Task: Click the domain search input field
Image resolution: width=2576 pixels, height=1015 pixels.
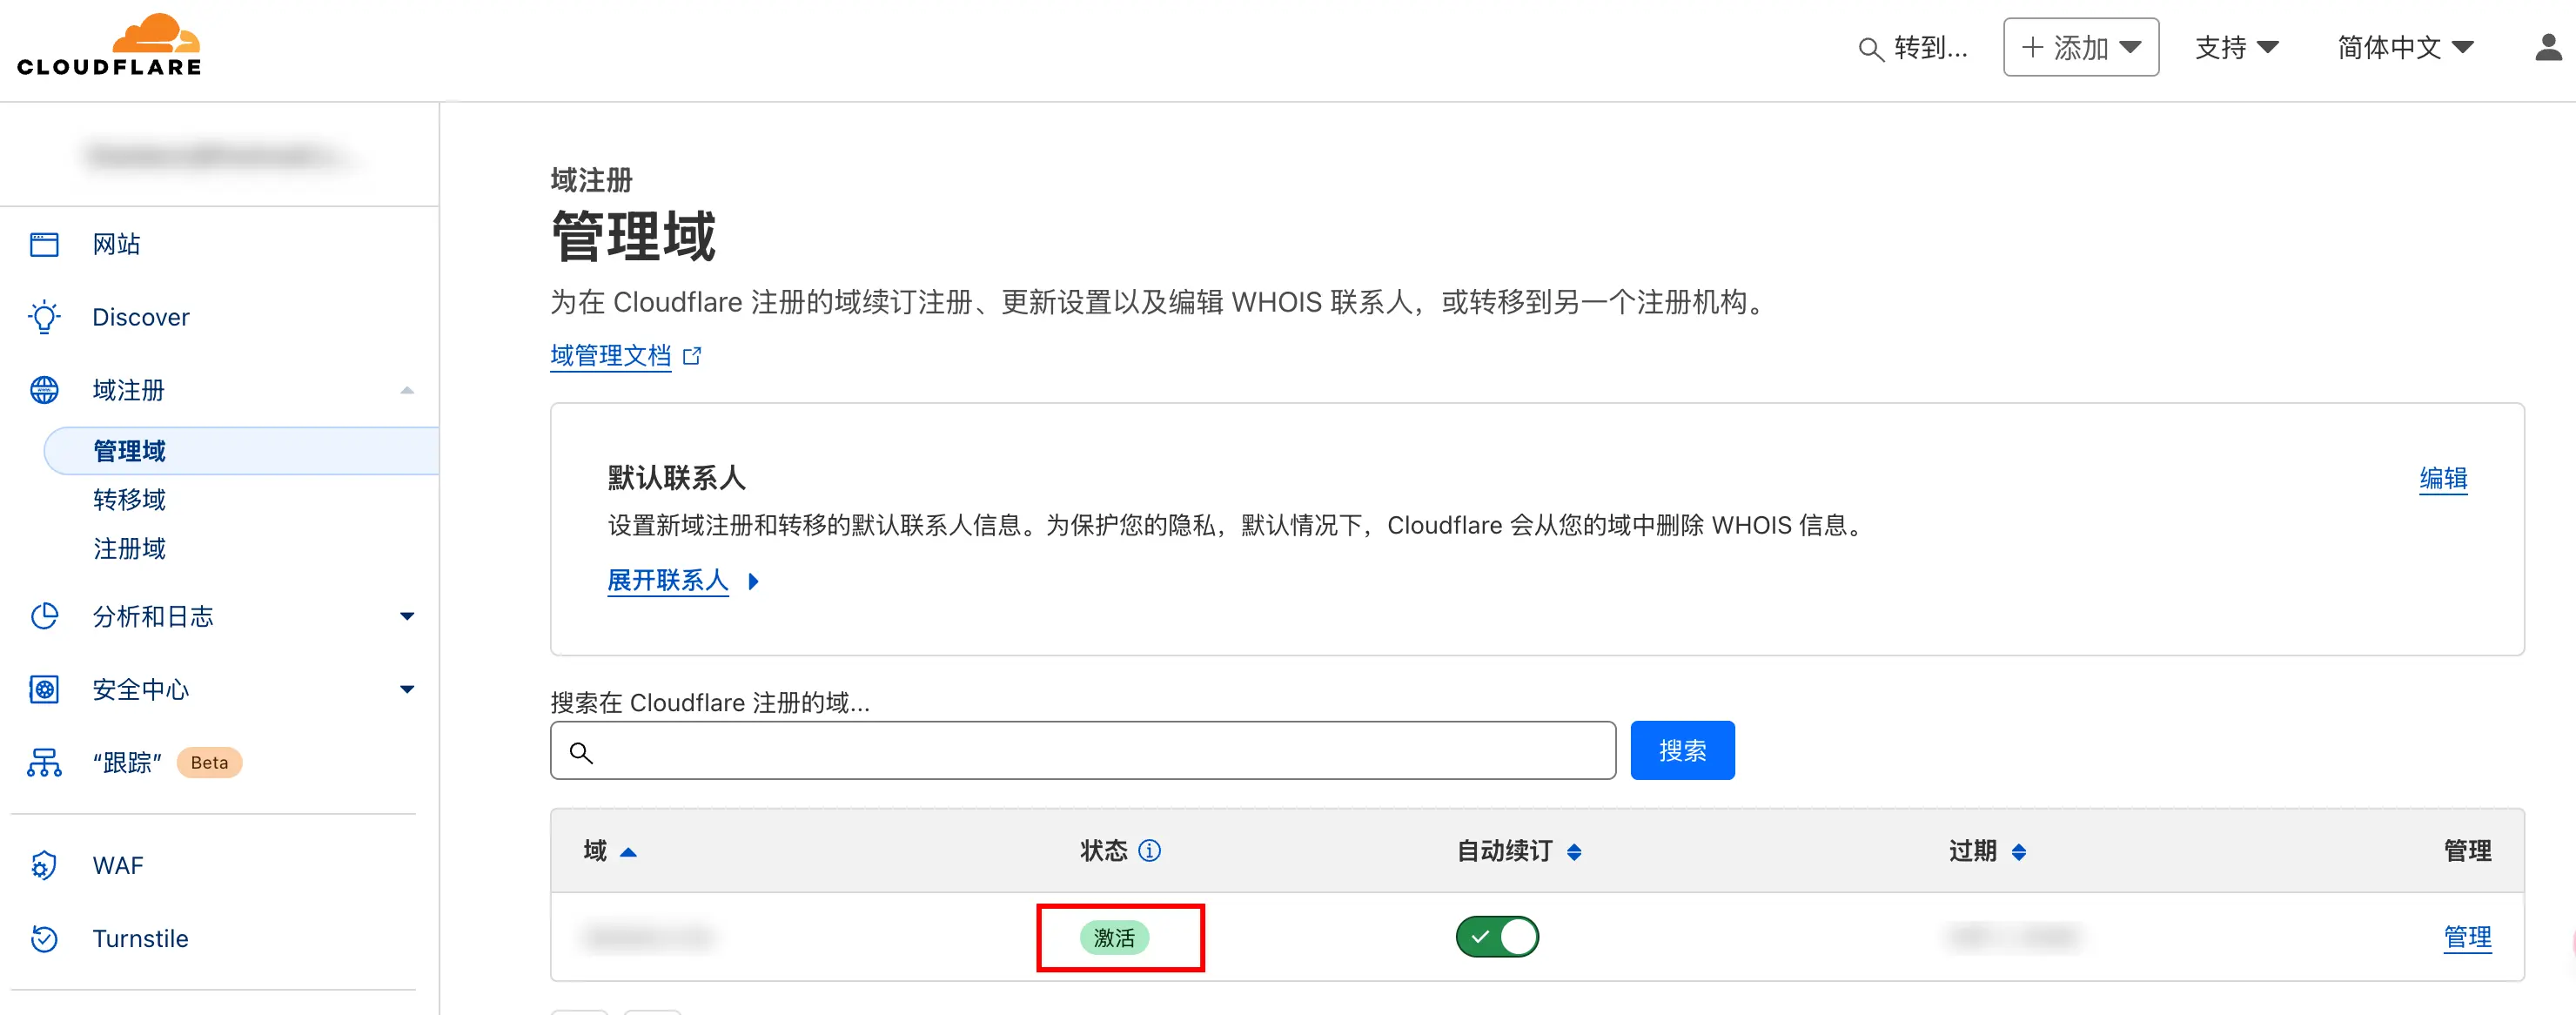Action: tap(1082, 750)
